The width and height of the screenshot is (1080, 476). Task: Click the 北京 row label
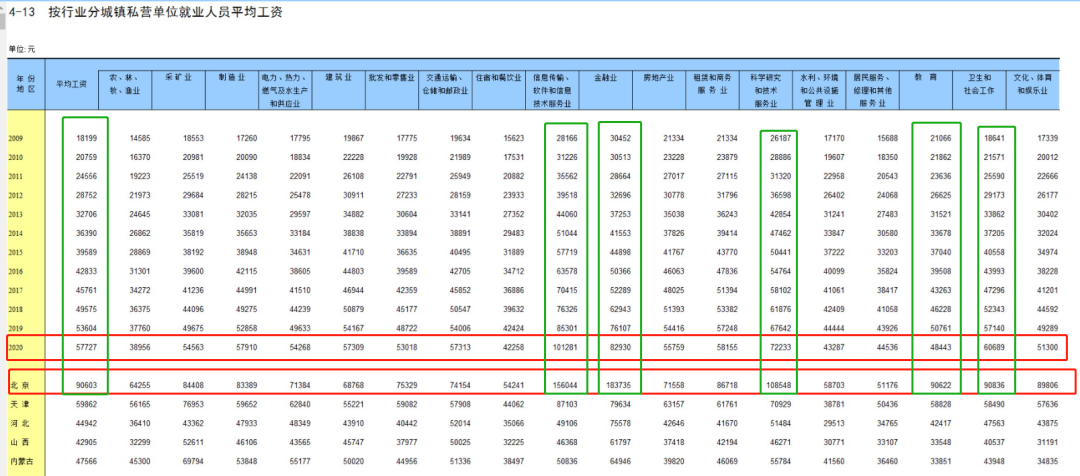tap(19, 387)
